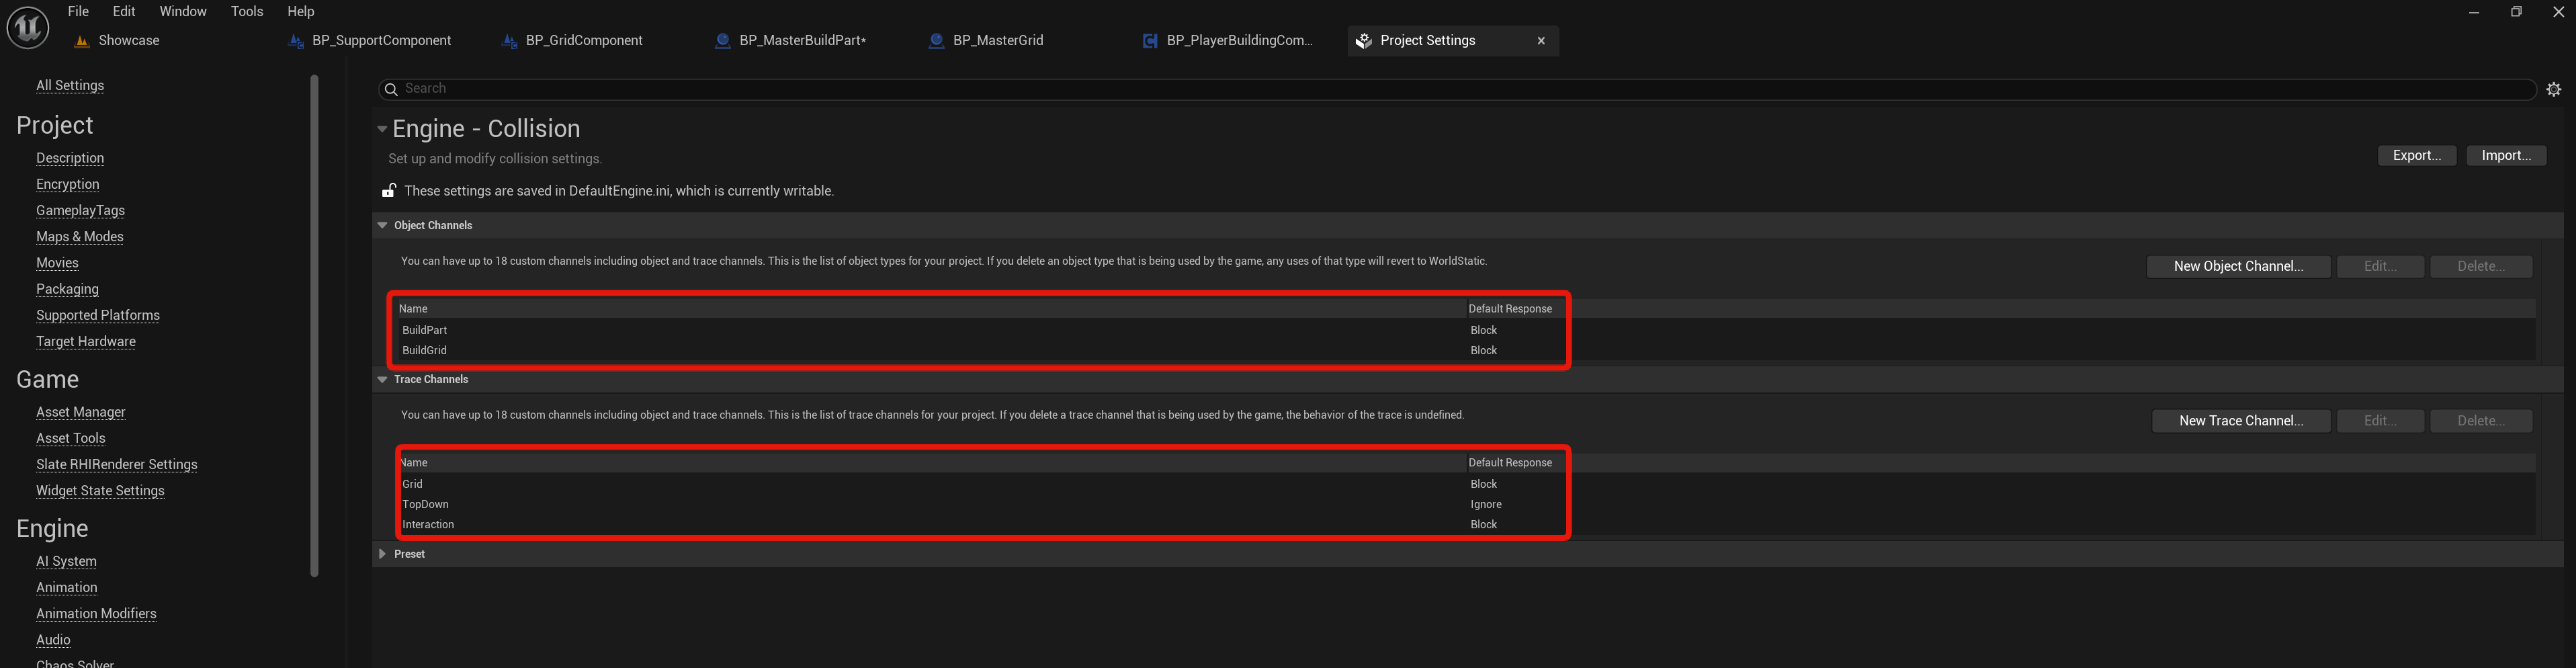Click the New Object Channel button
Image resolution: width=2576 pixels, height=668 pixels.
point(2237,267)
